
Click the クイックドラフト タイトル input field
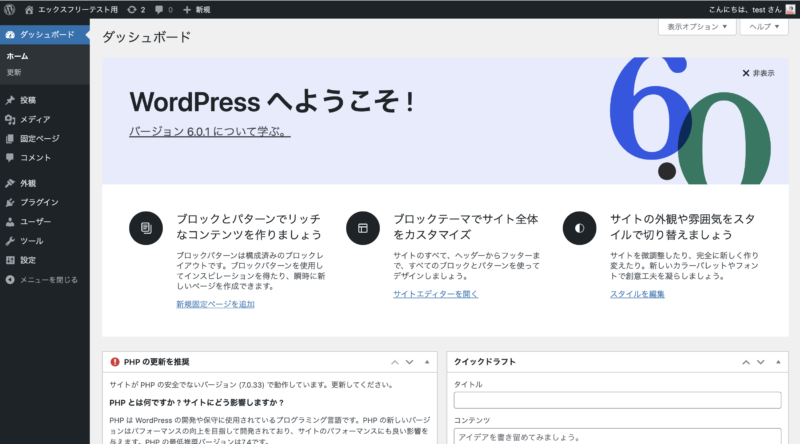[617, 400]
